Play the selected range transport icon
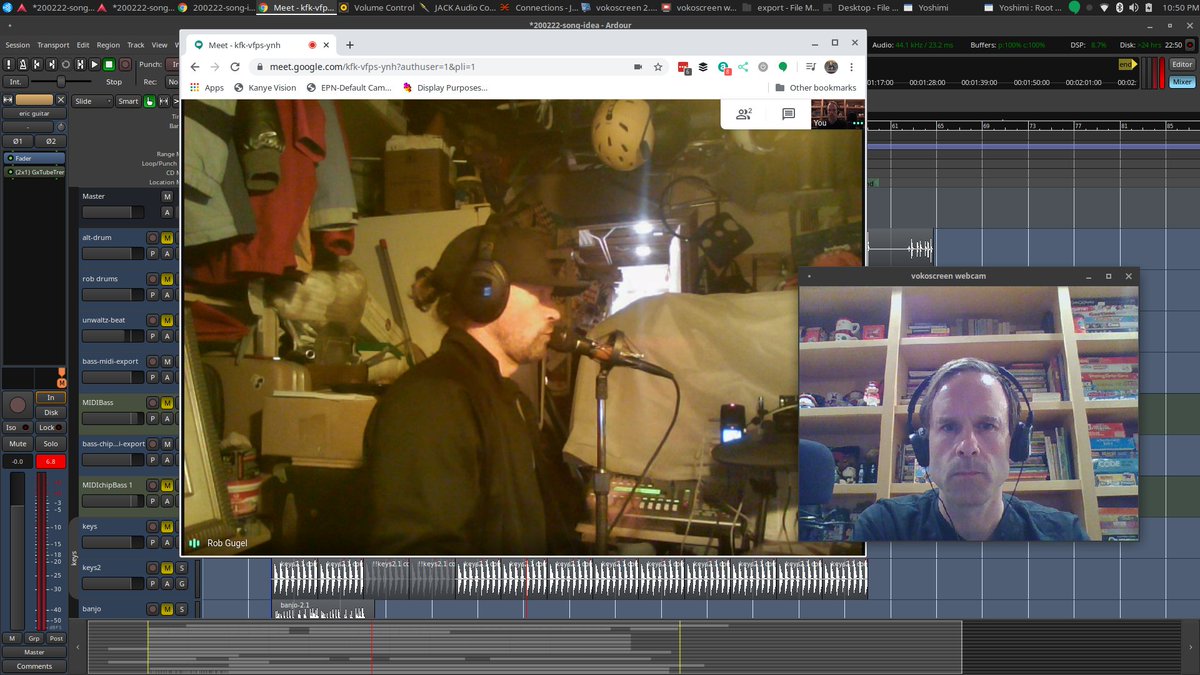This screenshot has height=675, width=1200. (x=80, y=64)
